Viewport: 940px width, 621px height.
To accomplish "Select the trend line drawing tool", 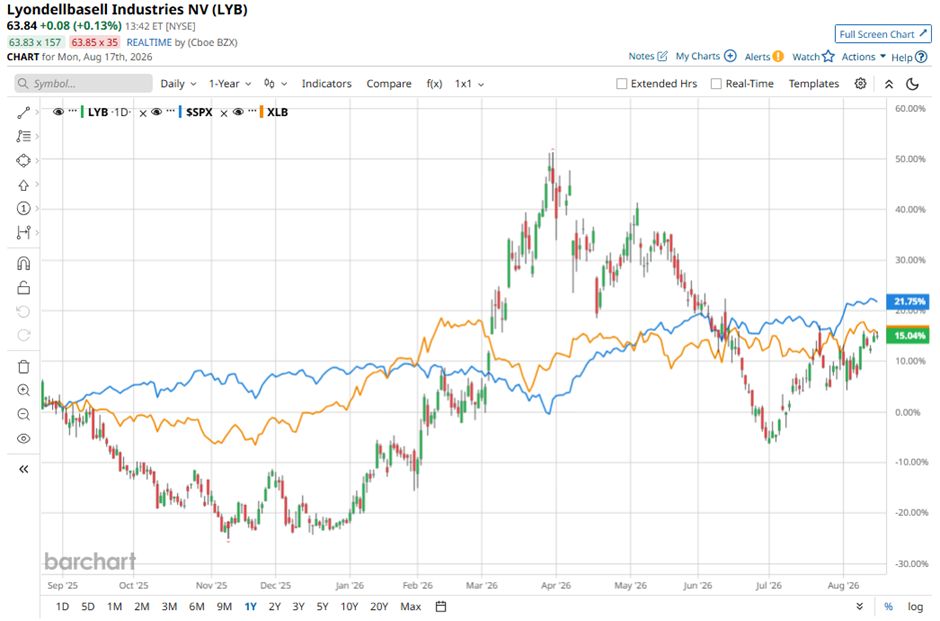I will click(x=23, y=113).
